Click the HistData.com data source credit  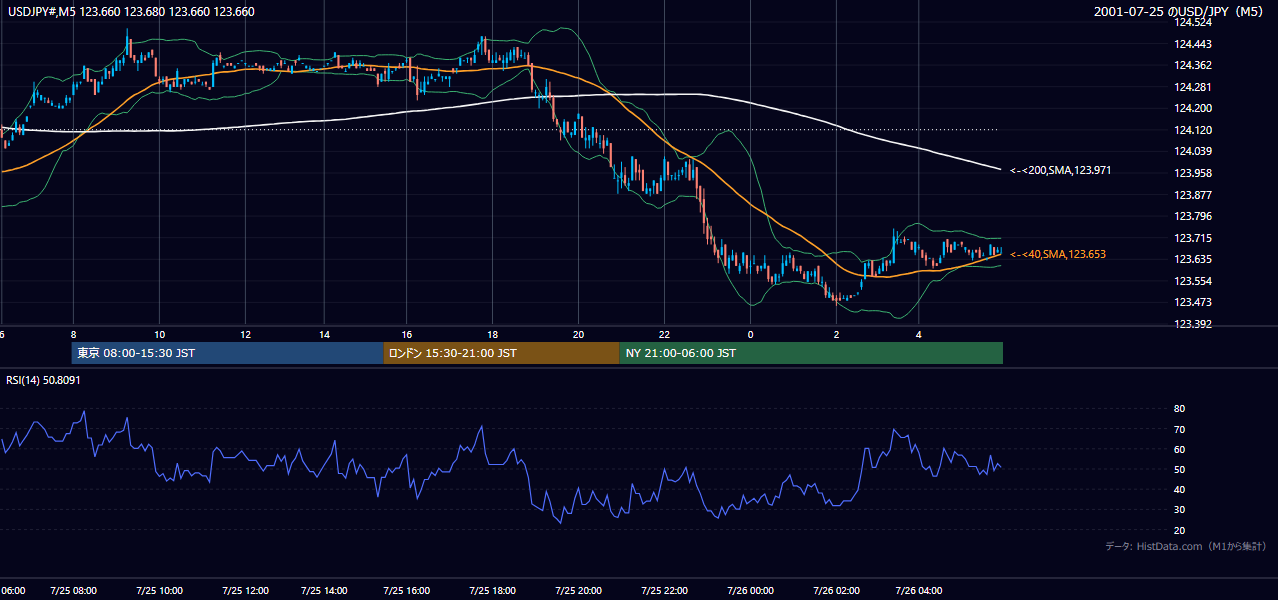click(x=1186, y=546)
